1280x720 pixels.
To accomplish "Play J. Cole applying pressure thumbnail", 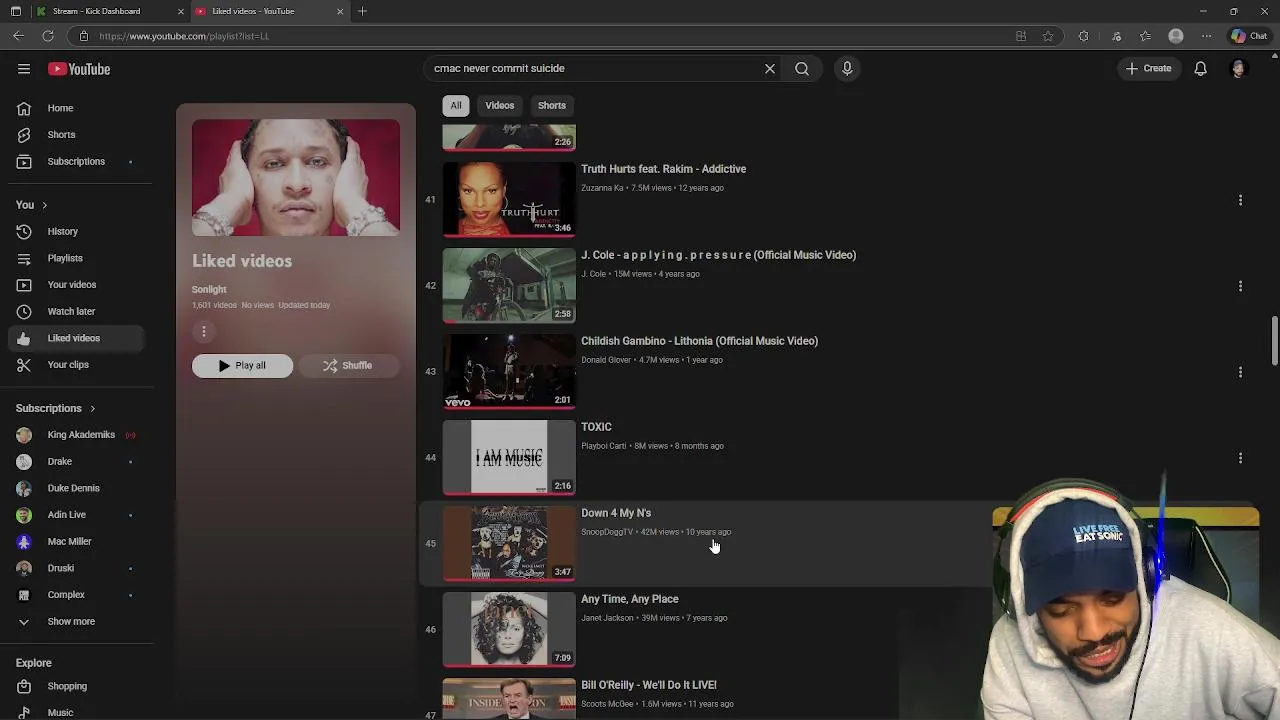I will click(x=509, y=286).
